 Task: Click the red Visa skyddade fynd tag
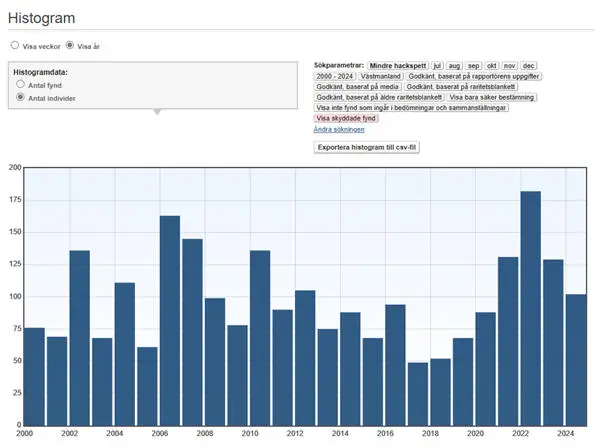point(346,118)
